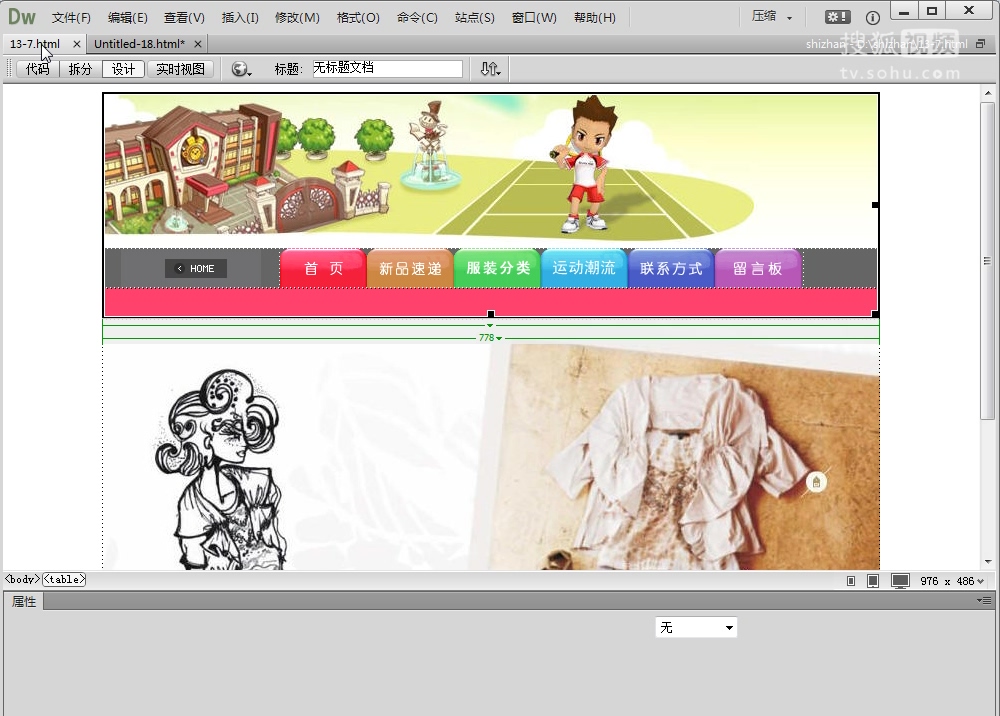Select the 首页 navigation button
This screenshot has width=1000, height=716.
click(323, 268)
